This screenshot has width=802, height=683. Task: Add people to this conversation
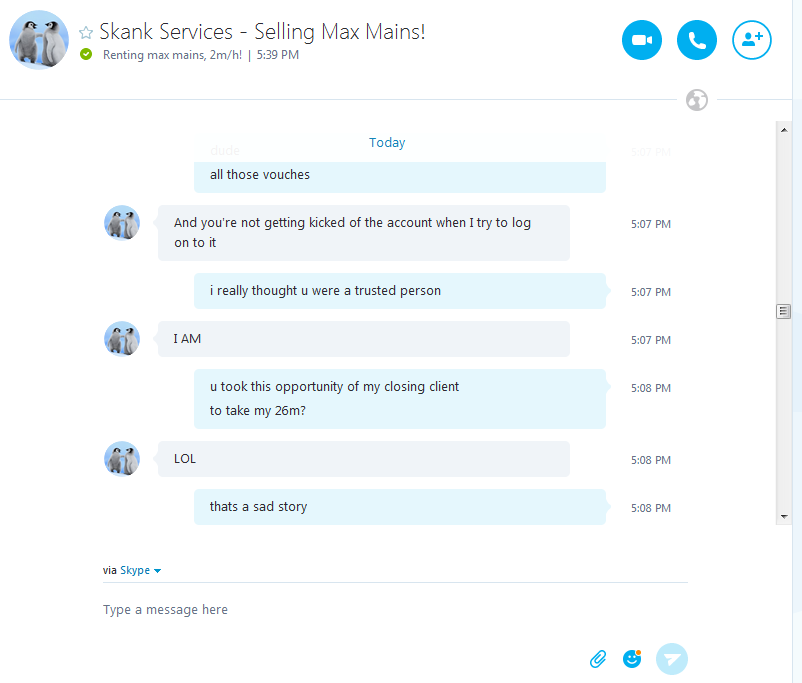tap(752, 40)
